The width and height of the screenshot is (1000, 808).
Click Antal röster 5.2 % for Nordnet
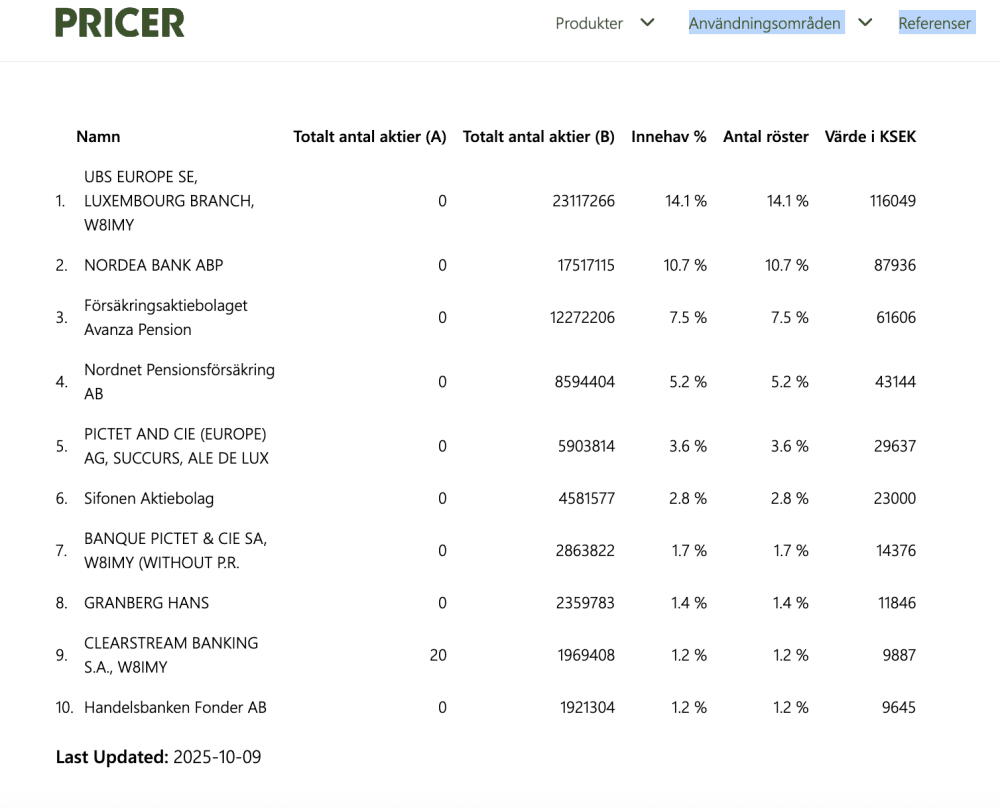[x=790, y=382]
